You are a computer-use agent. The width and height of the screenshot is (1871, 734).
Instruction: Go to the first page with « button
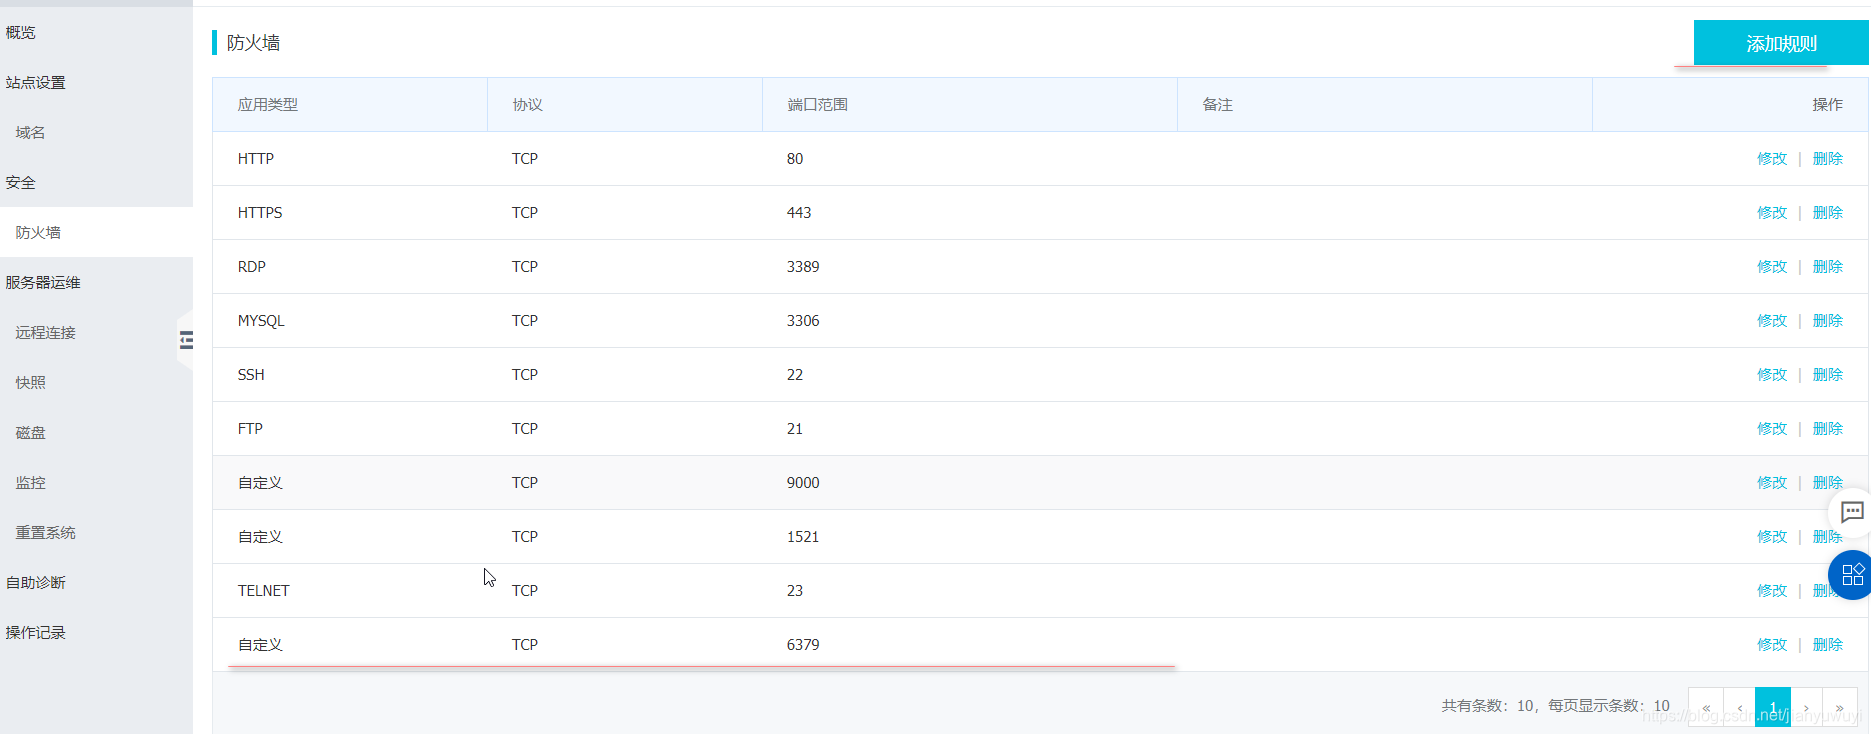click(x=1706, y=707)
